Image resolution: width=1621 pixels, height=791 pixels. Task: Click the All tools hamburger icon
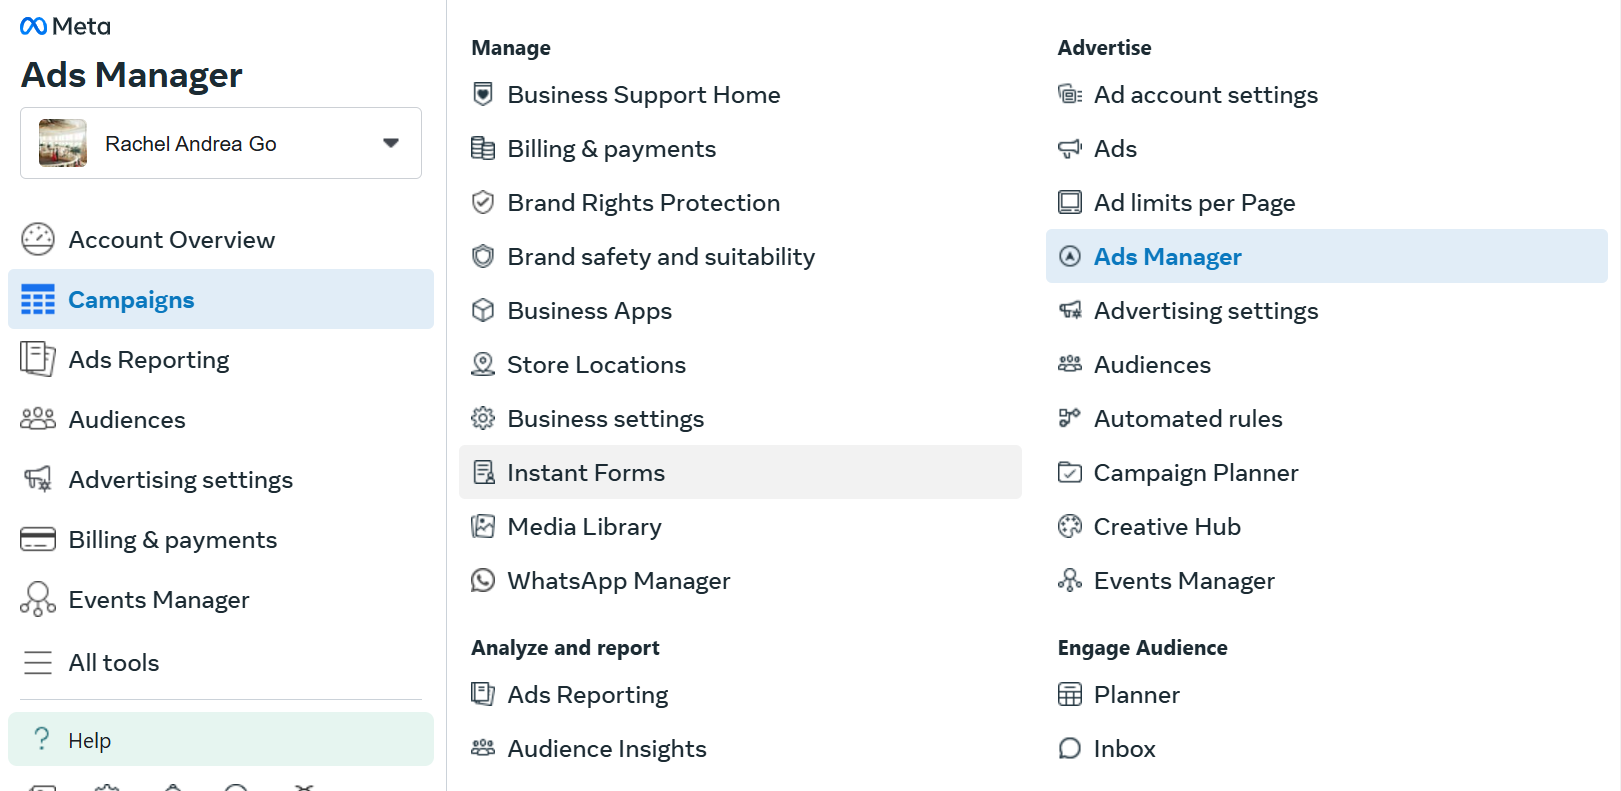38,662
